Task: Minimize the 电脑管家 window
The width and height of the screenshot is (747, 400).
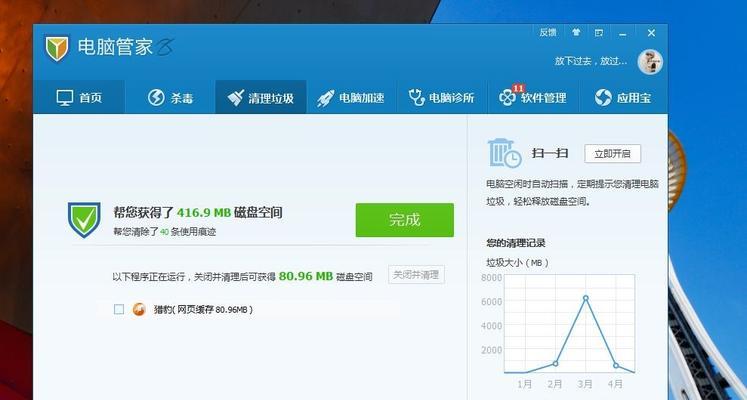Action: pos(623,33)
